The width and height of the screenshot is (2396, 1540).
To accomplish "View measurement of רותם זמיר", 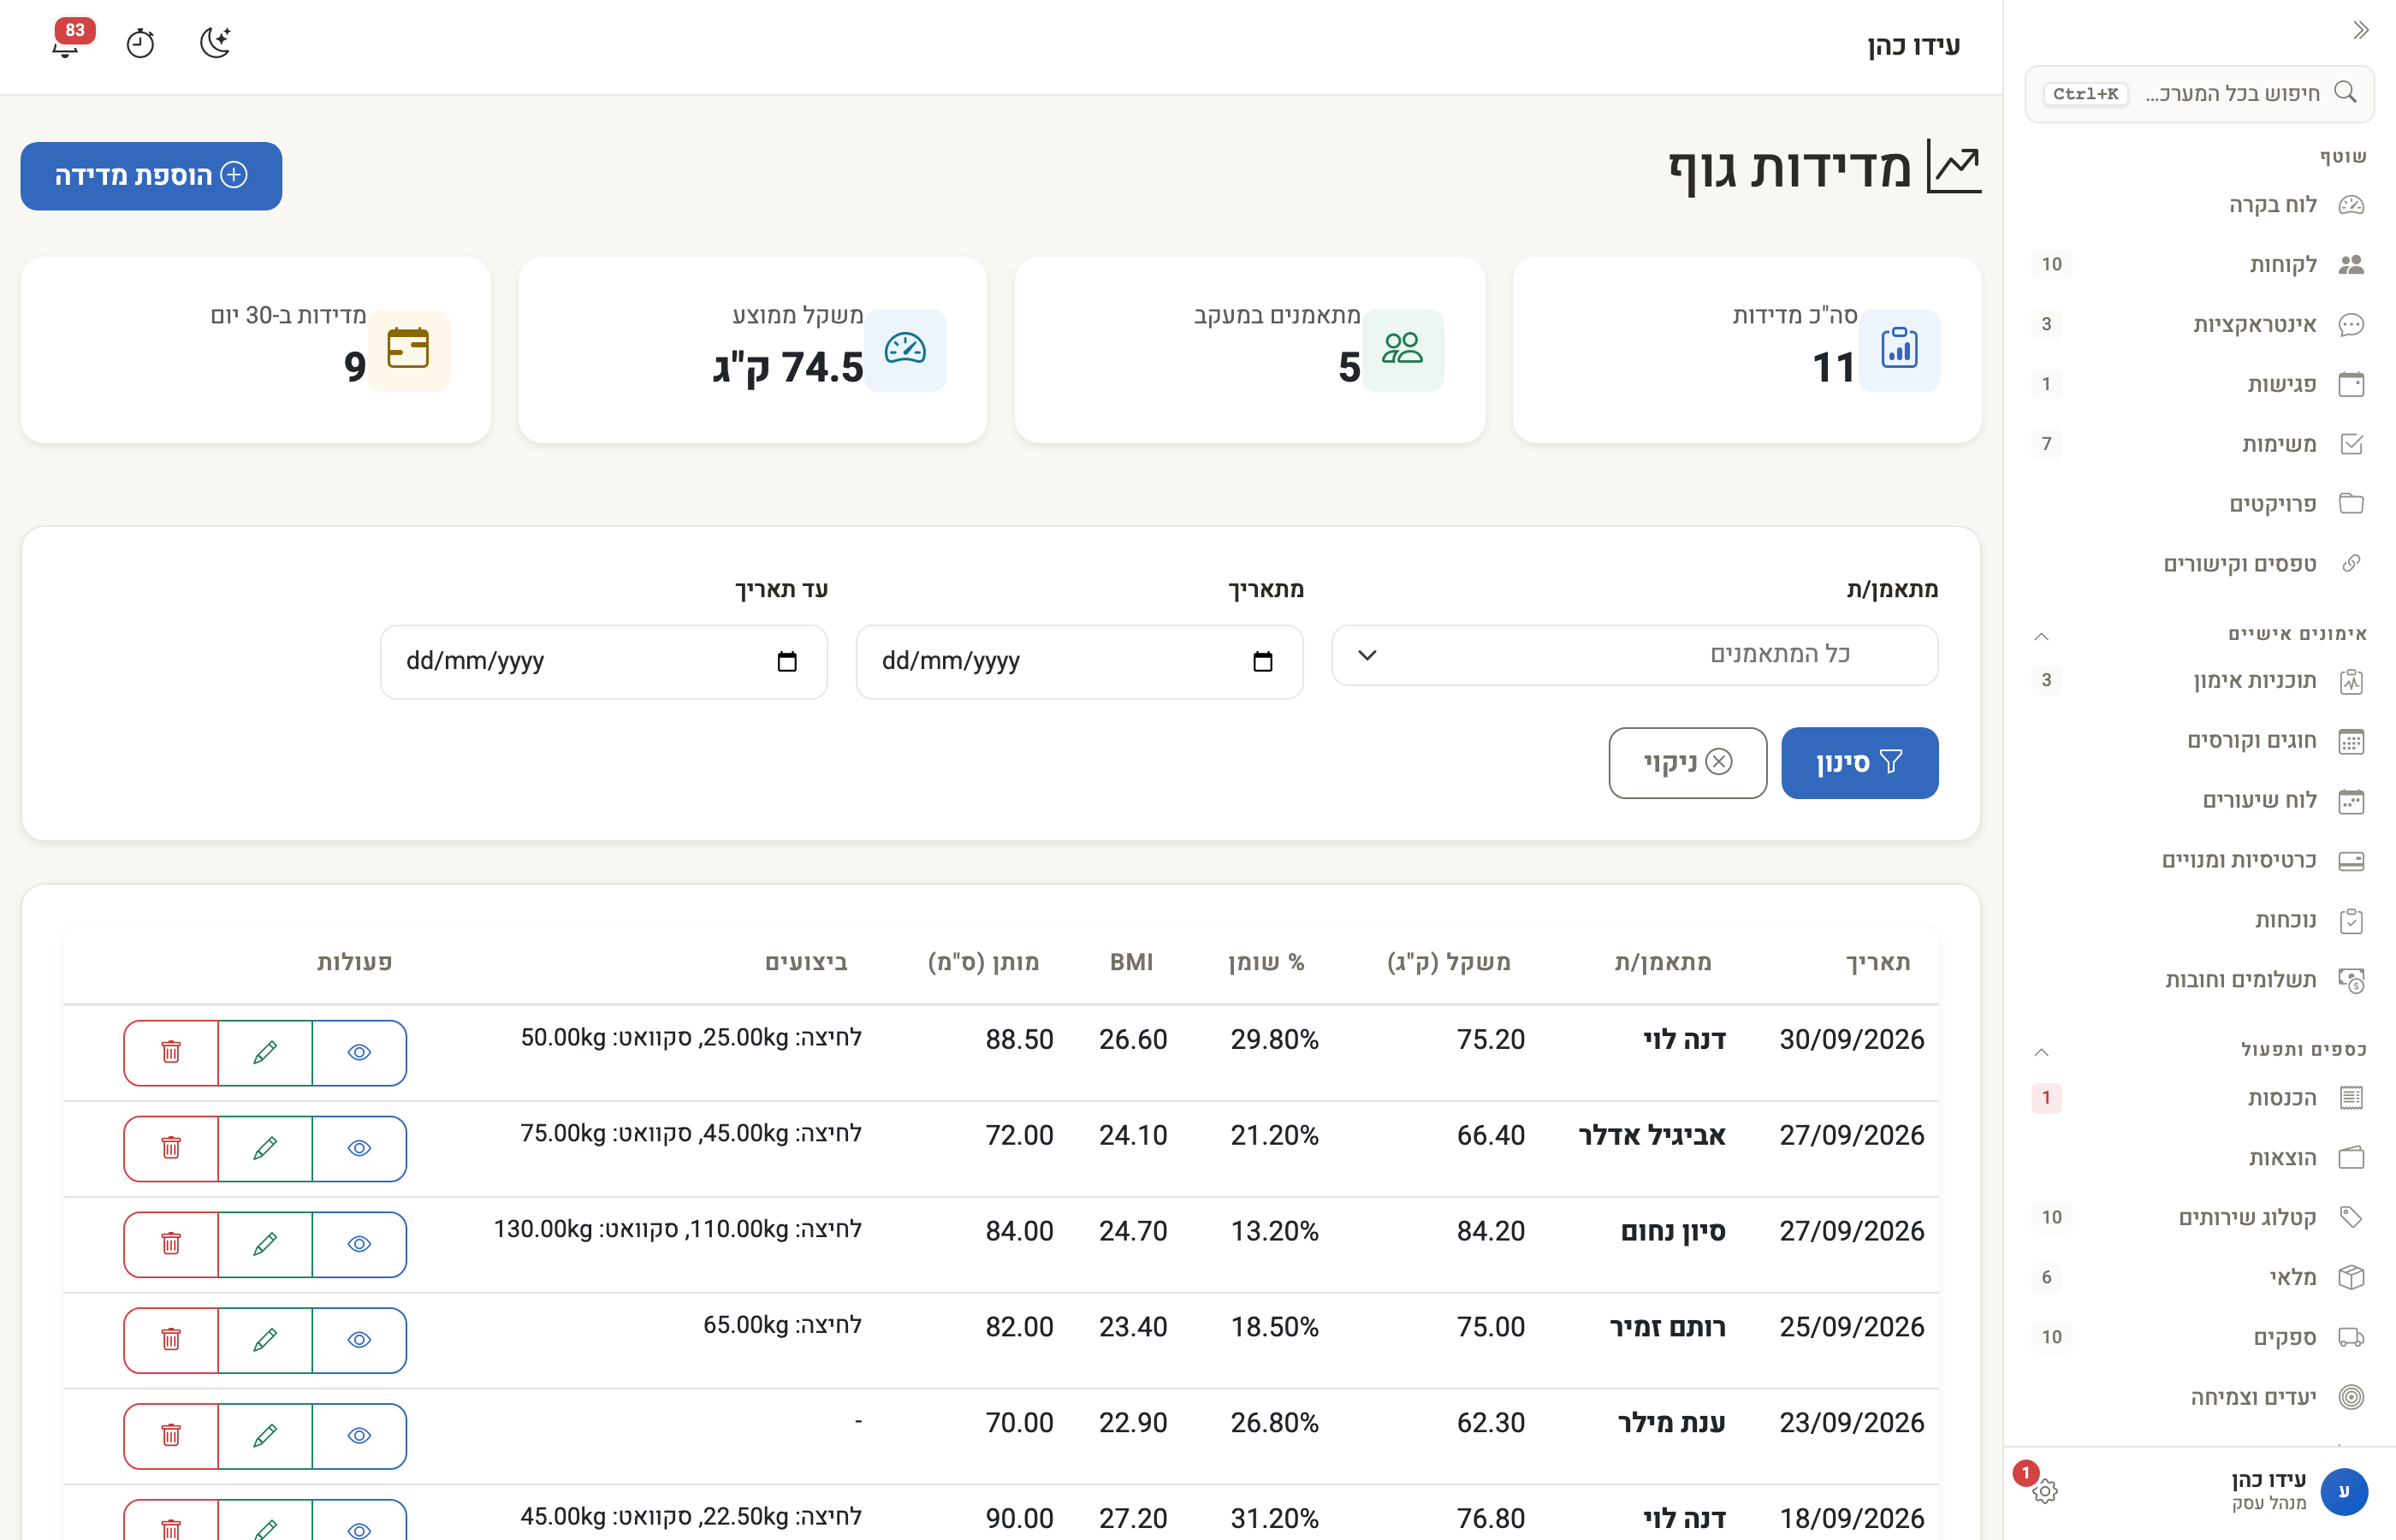I will click(x=359, y=1340).
